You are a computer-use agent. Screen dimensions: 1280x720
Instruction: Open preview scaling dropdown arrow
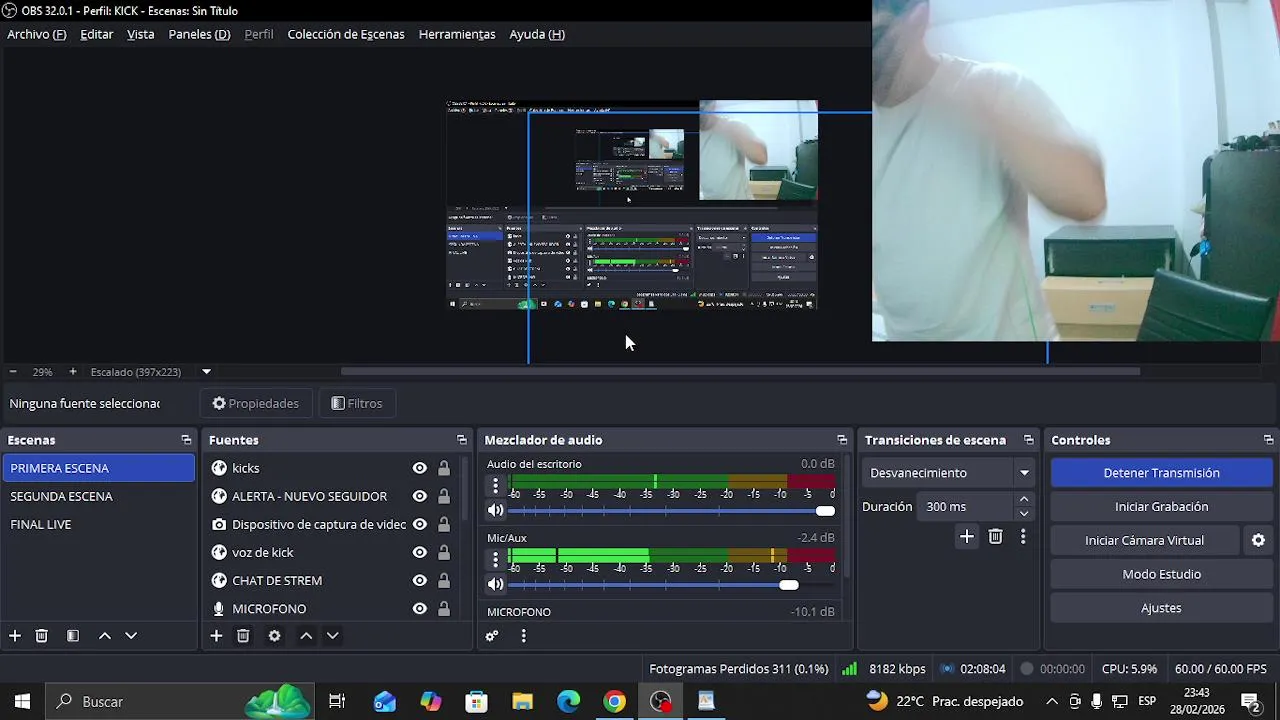coord(206,372)
